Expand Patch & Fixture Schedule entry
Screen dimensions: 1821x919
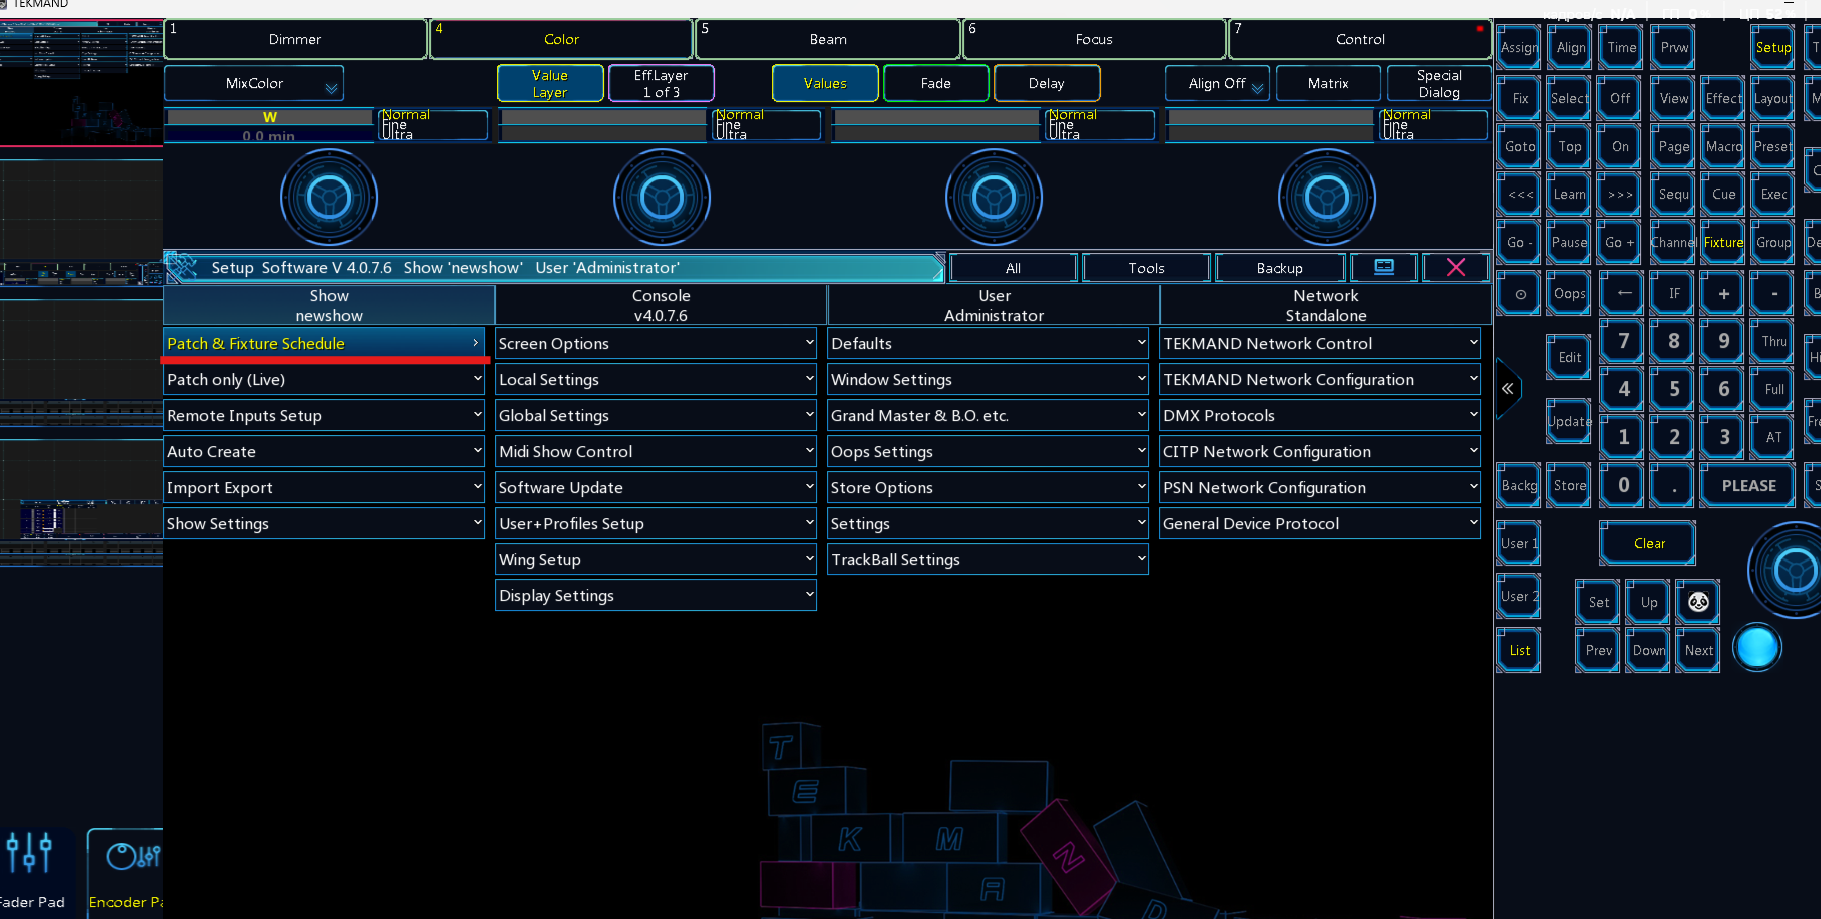point(324,343)
